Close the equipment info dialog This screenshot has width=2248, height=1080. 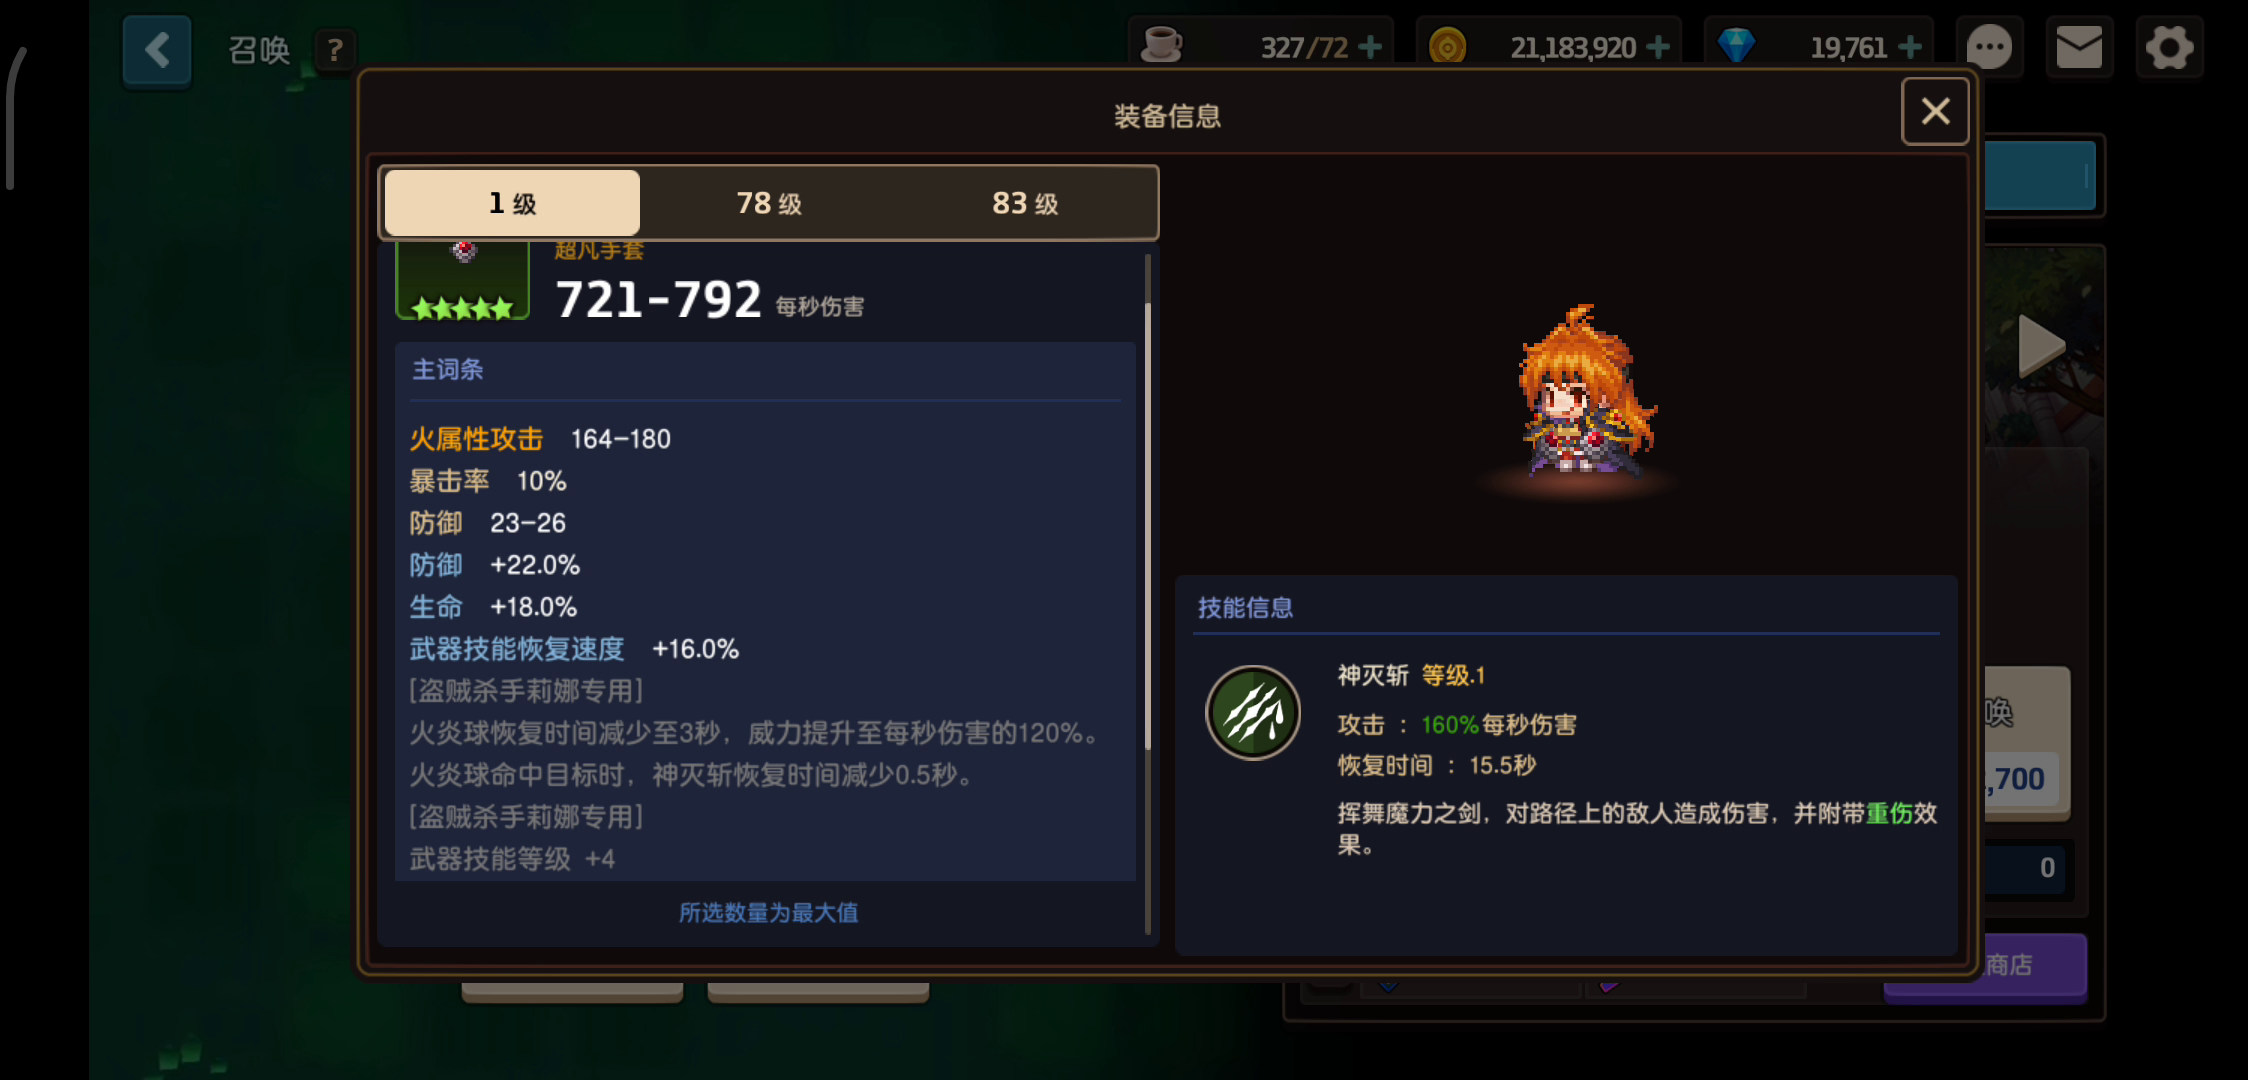1935,111
